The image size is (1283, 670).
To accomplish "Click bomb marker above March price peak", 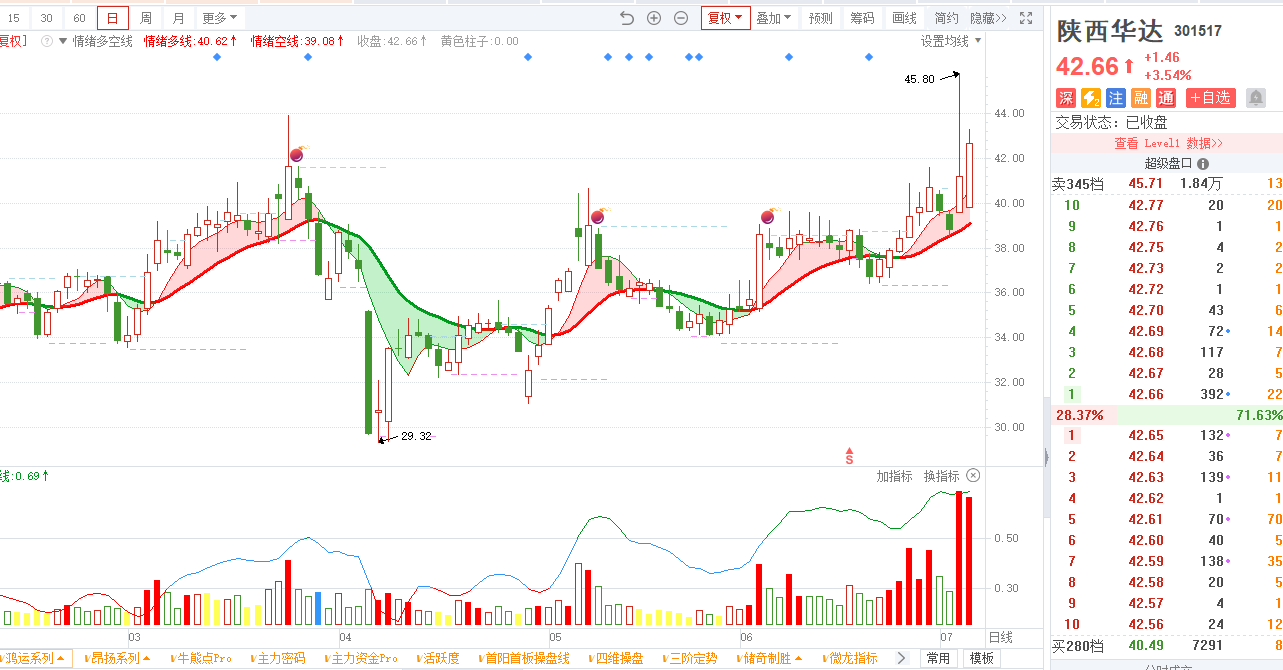I will (297, 154).
